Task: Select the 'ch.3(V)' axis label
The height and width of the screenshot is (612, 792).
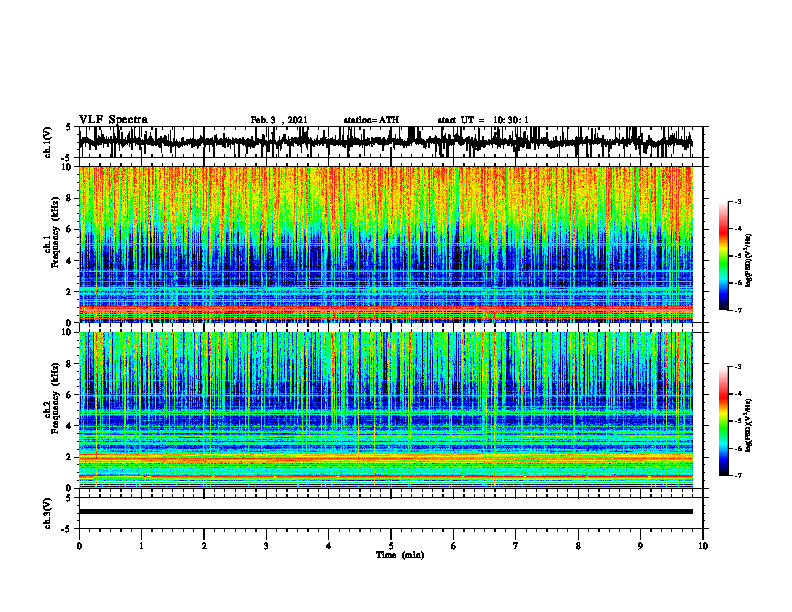Action: [x=48, y=513]
